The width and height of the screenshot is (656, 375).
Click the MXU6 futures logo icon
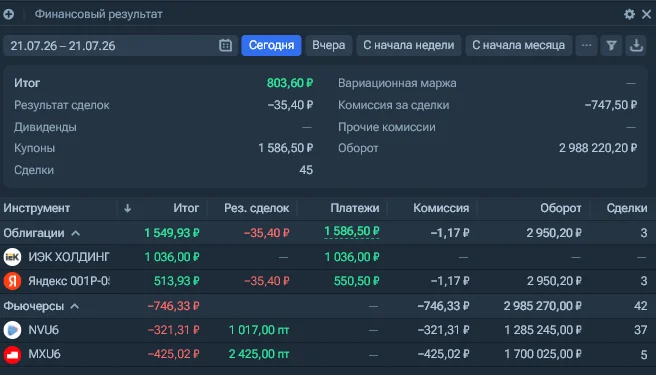pos(12,354)
